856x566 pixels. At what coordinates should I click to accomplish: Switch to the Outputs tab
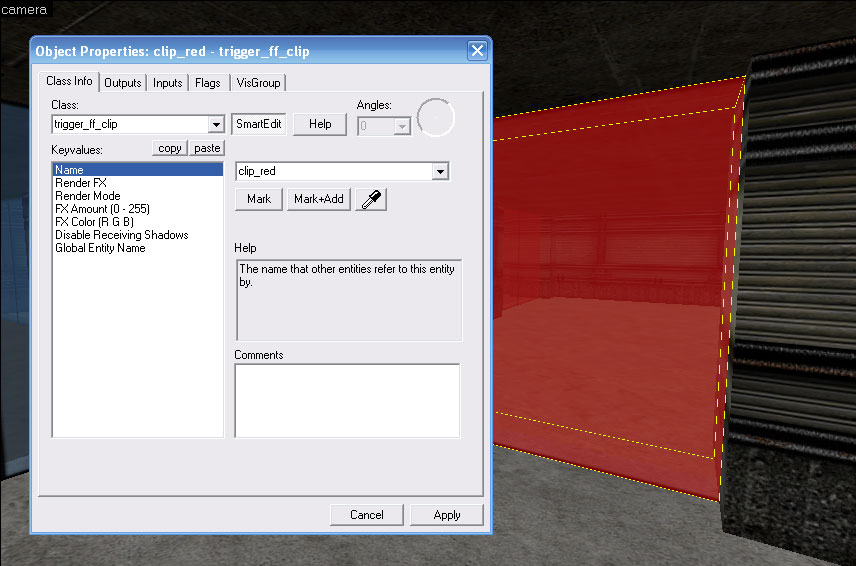tap(123, 83)
